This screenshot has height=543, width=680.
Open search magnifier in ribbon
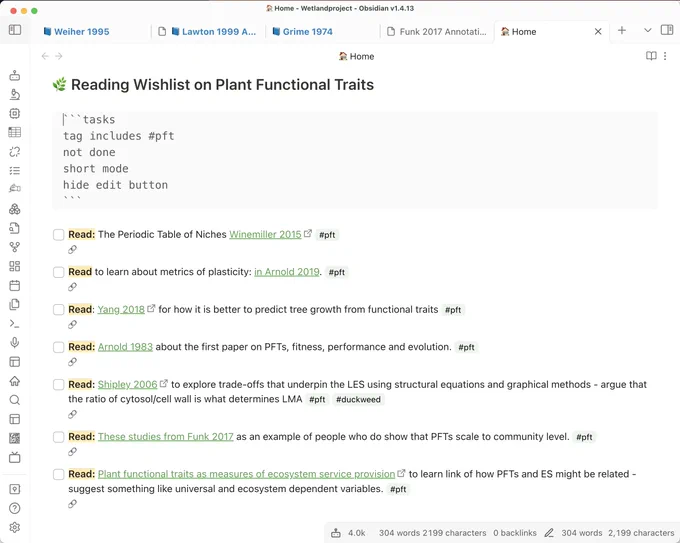[x=15, y=400]
